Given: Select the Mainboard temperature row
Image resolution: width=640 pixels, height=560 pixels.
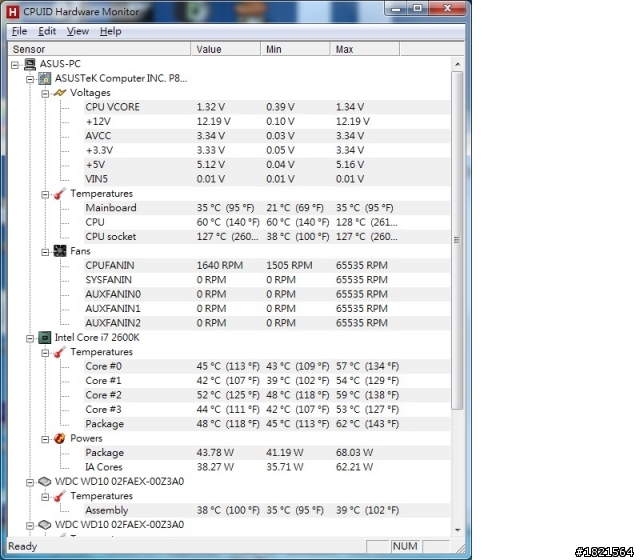Looking at the screenshot, I should tap(267, 208).
